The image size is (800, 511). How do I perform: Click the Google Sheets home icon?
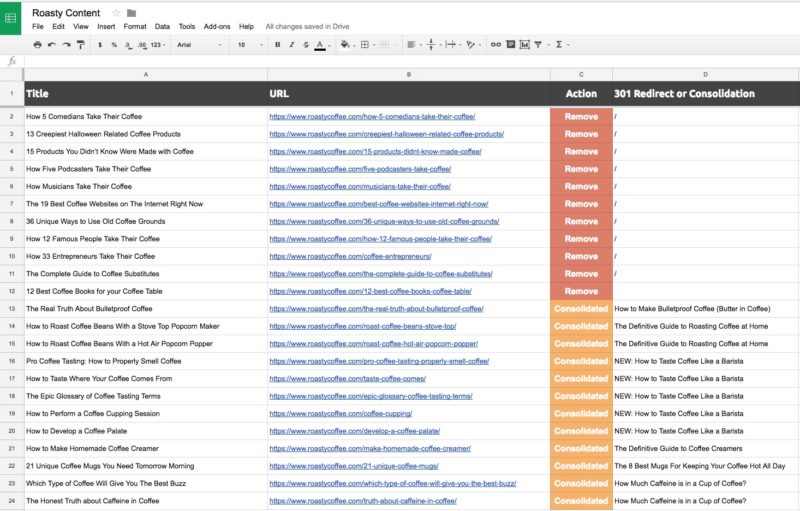11,18
